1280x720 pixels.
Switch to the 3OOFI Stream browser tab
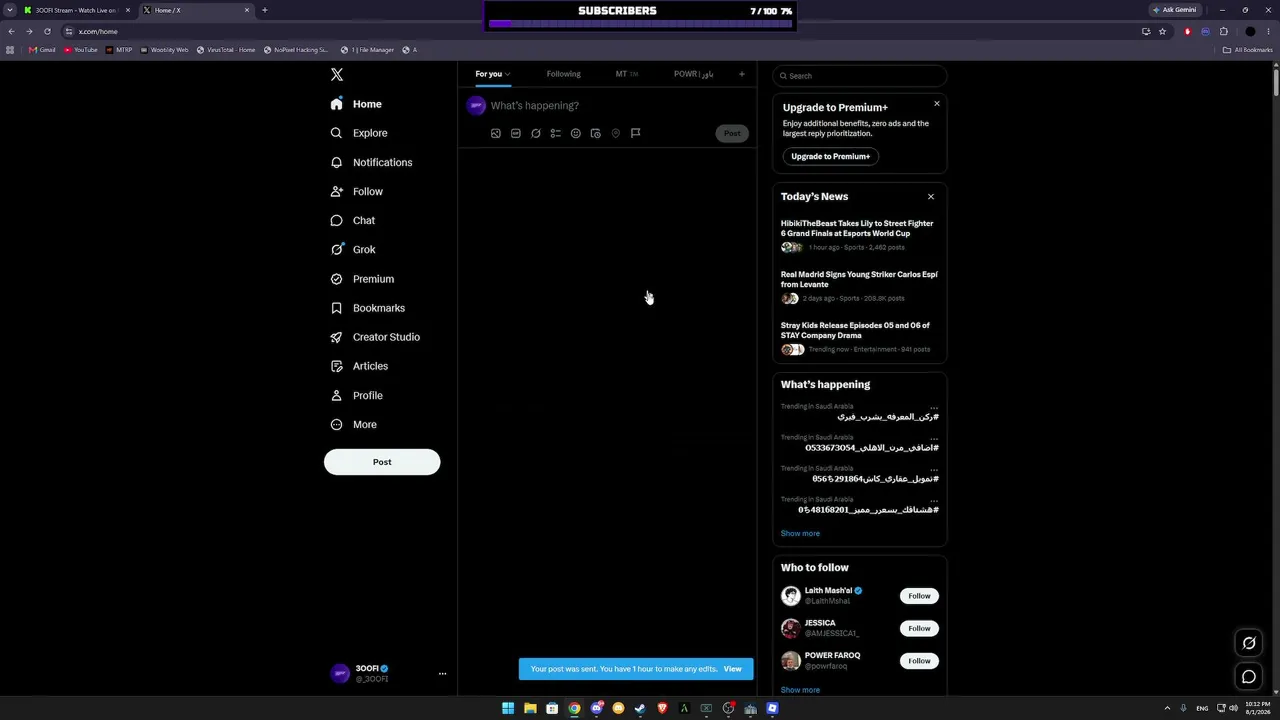[78, 10]
